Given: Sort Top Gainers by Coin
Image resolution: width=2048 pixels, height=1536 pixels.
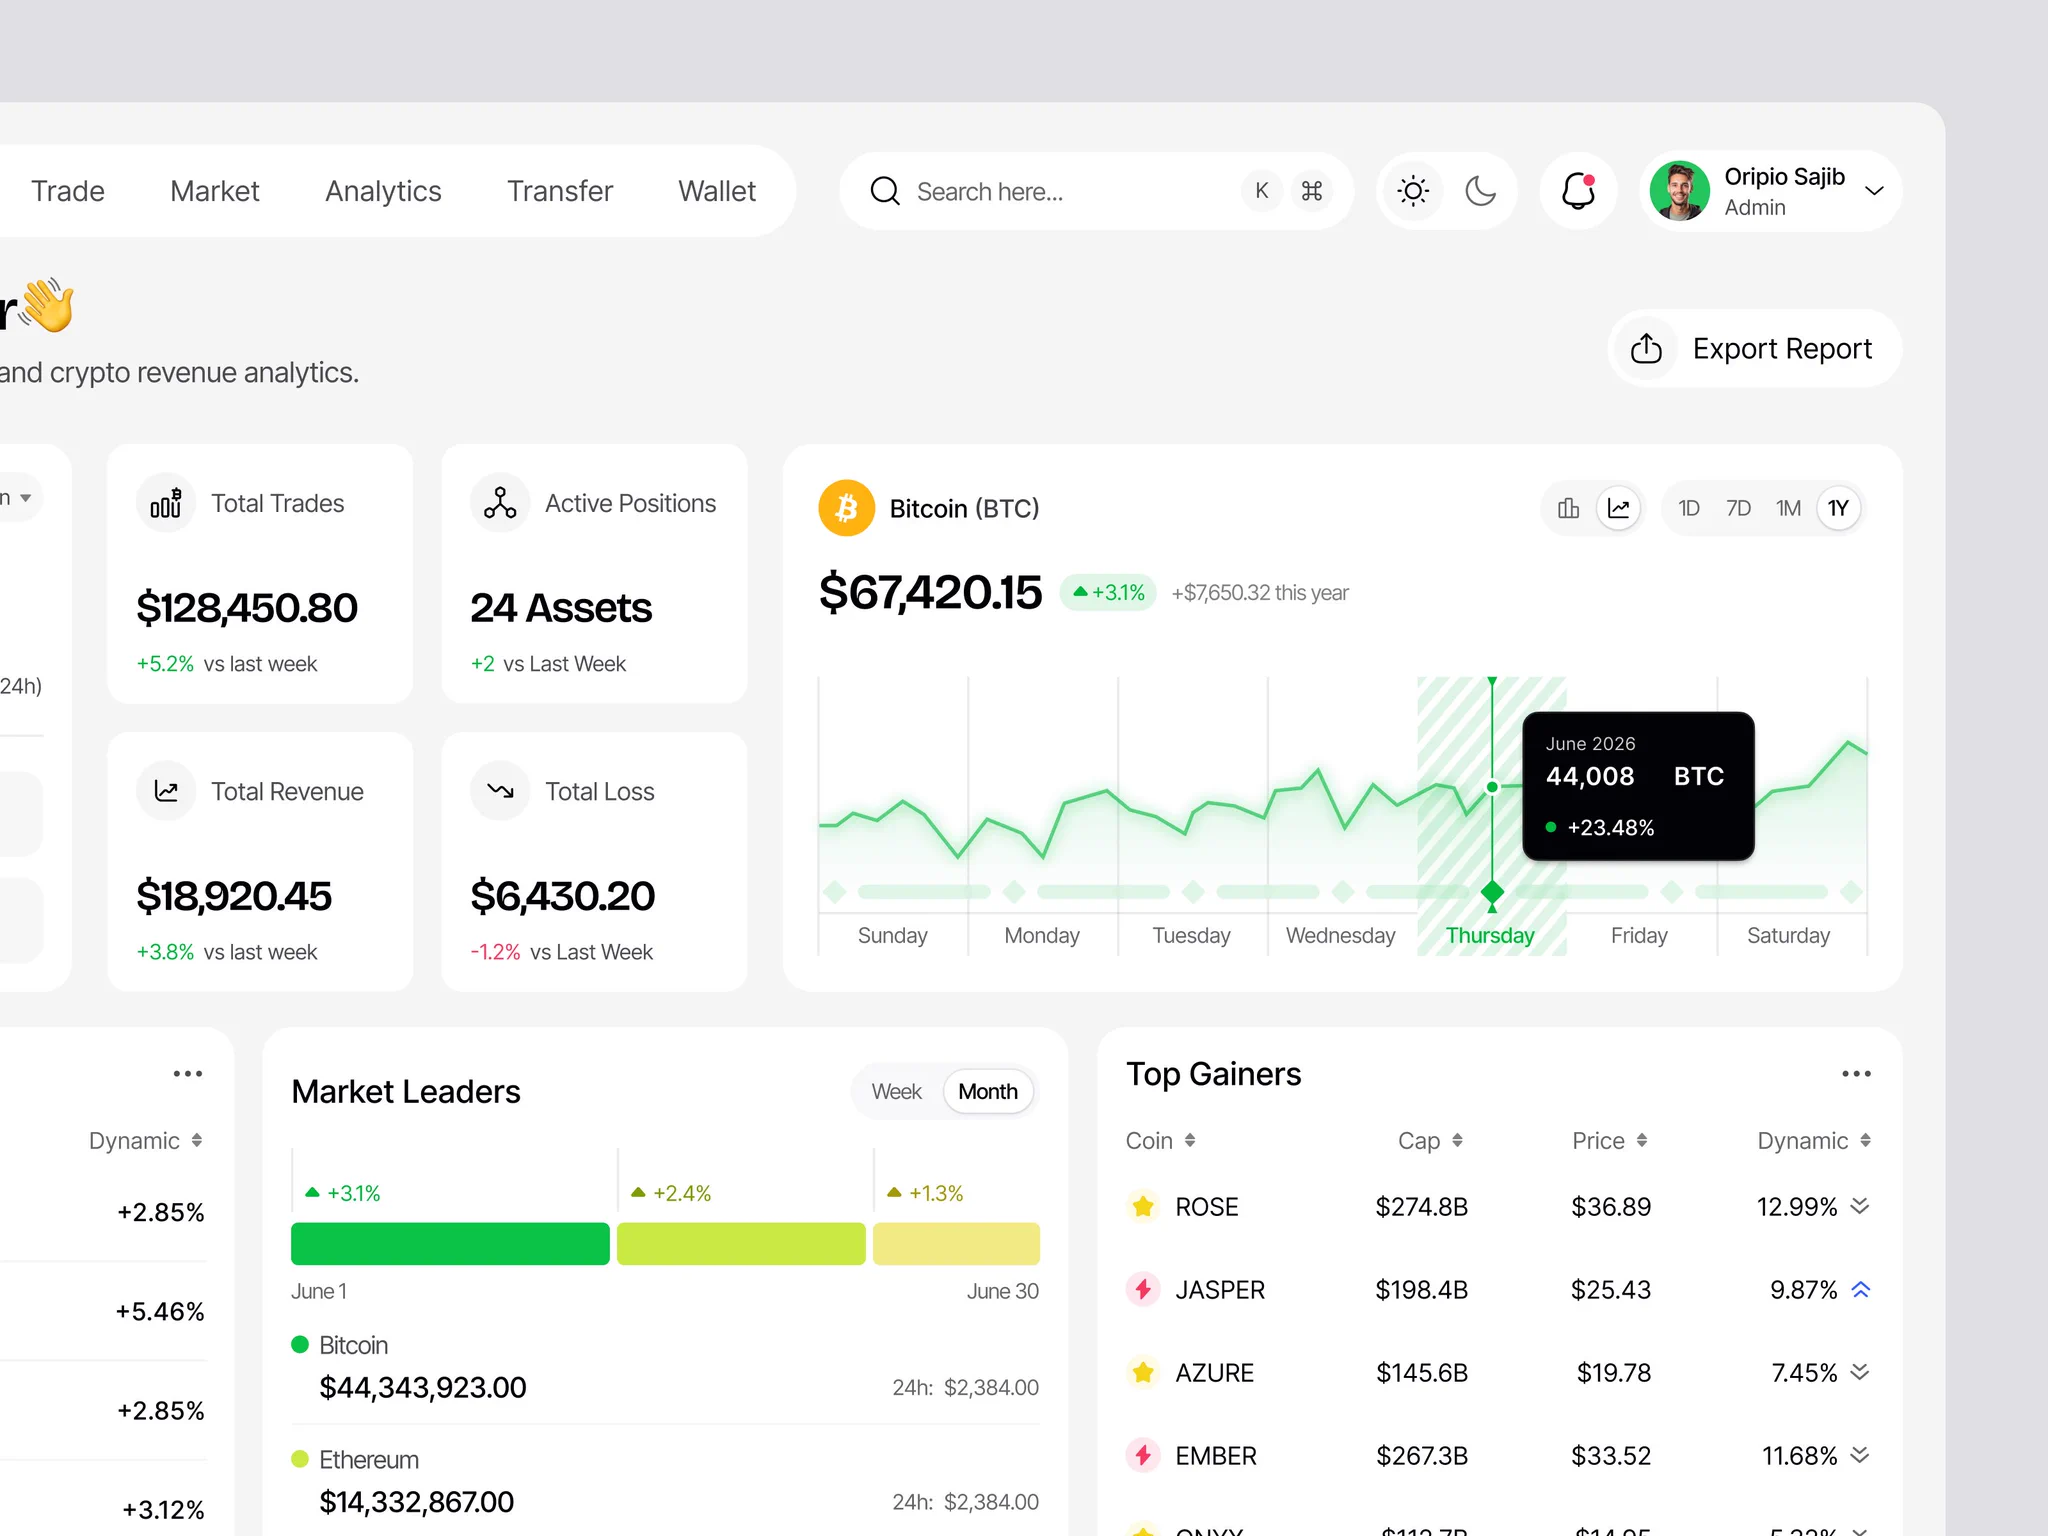Looking at the screenshot, I should (x=1161, y=1141).
